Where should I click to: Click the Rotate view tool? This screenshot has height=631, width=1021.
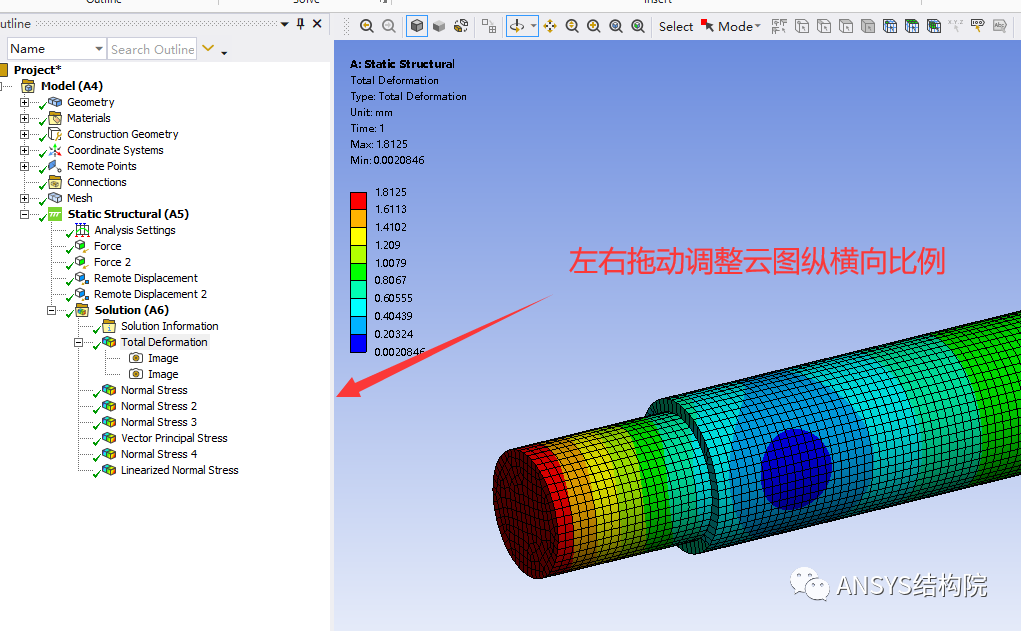(x=517, y=26)
